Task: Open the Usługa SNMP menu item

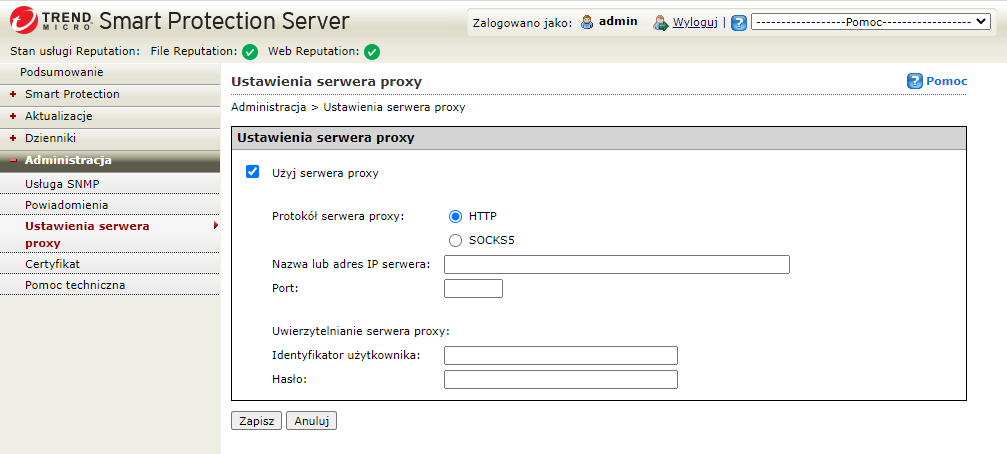Action: (62, 184)
